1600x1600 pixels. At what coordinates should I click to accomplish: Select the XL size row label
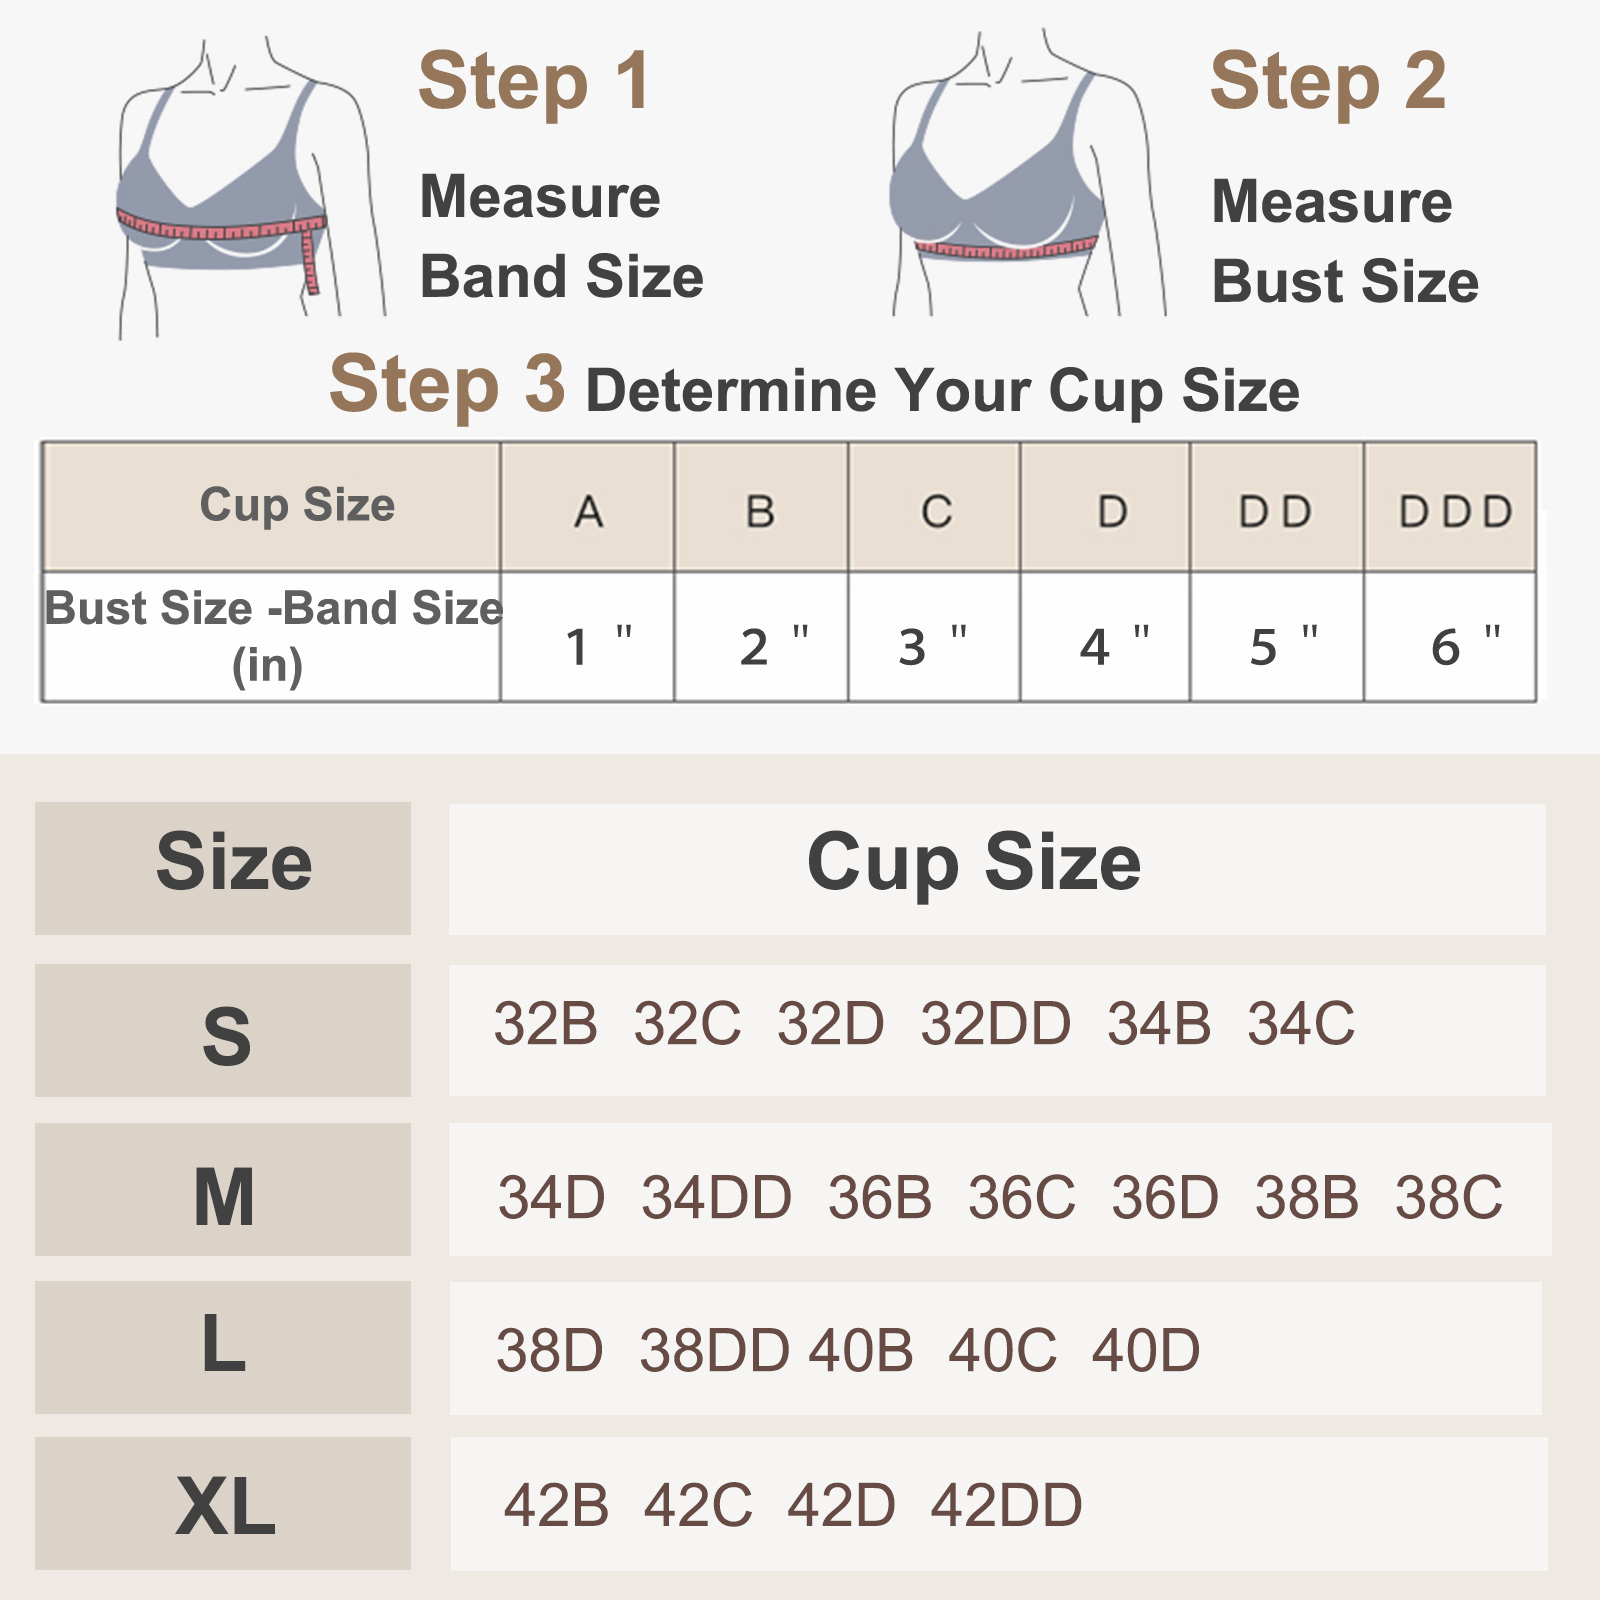[223, 1503]
